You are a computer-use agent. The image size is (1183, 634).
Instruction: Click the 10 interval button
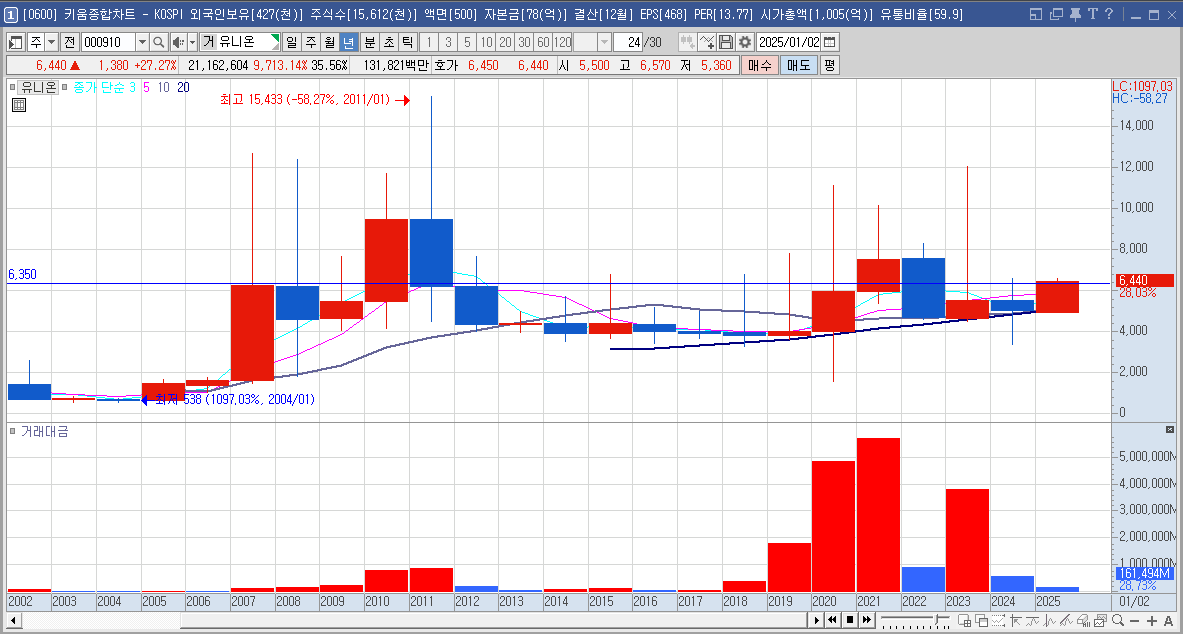pyautogui.click(x=486, y=42)
